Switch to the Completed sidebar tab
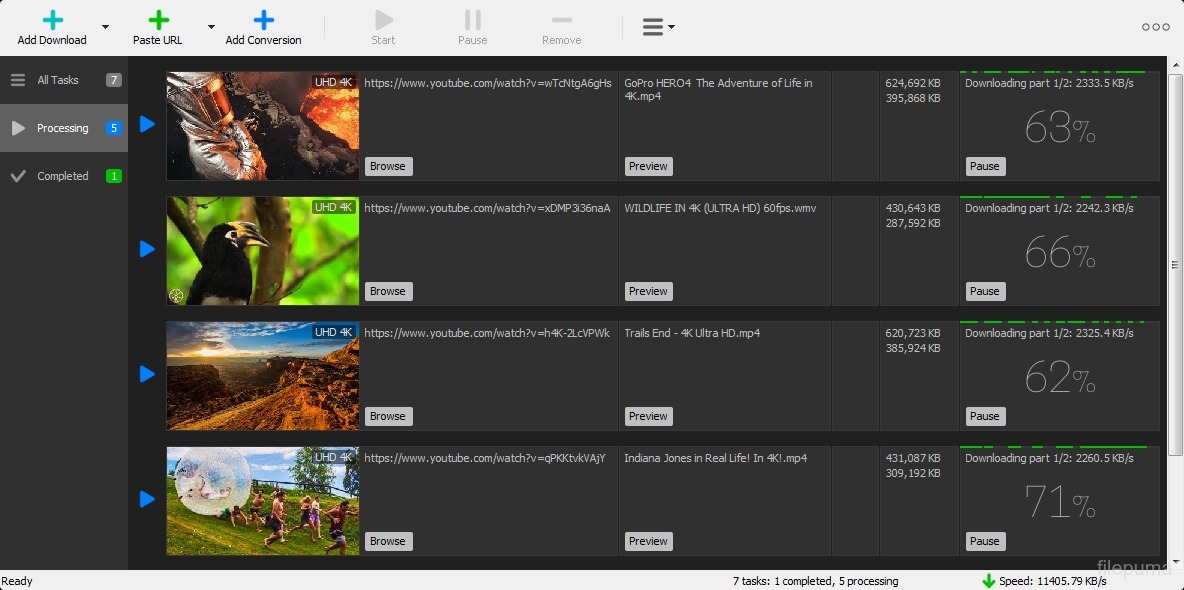This screenshot has width=1184, height=590. click(x=64, y=176)
